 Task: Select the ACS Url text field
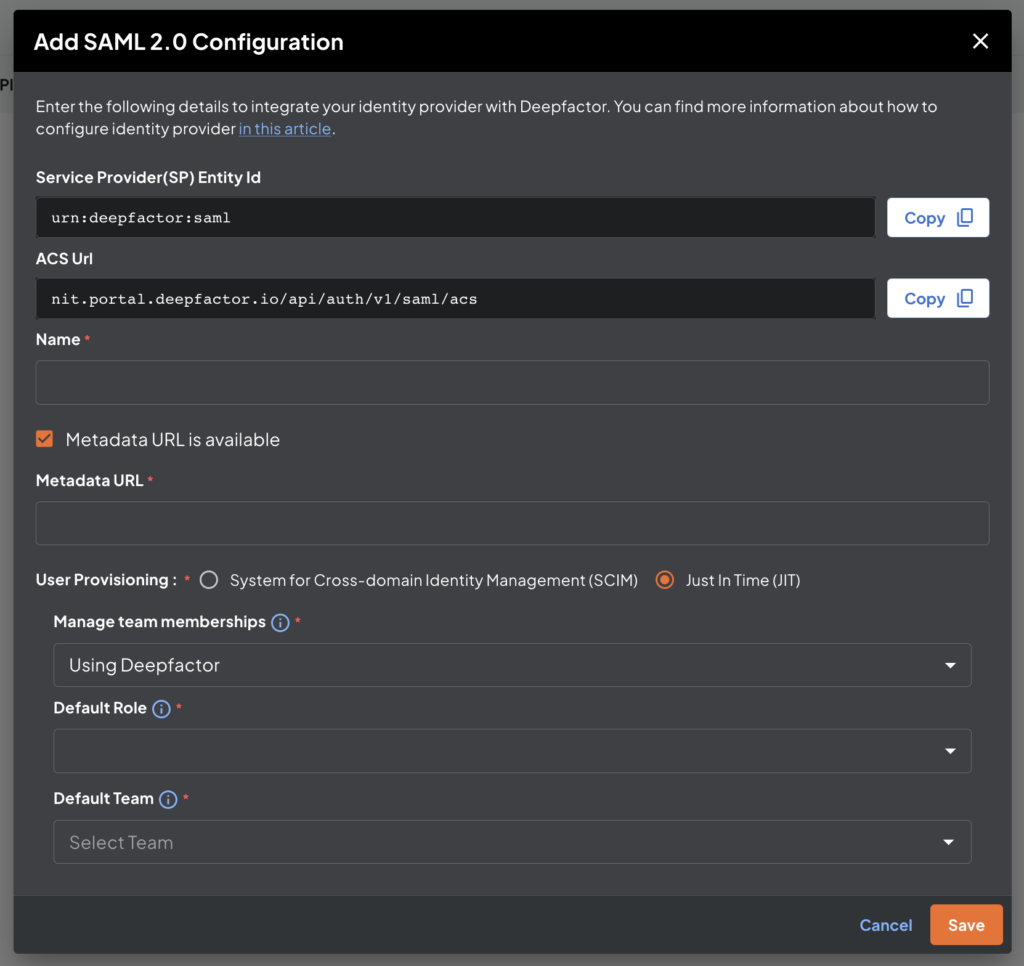[x=455, y=298]
